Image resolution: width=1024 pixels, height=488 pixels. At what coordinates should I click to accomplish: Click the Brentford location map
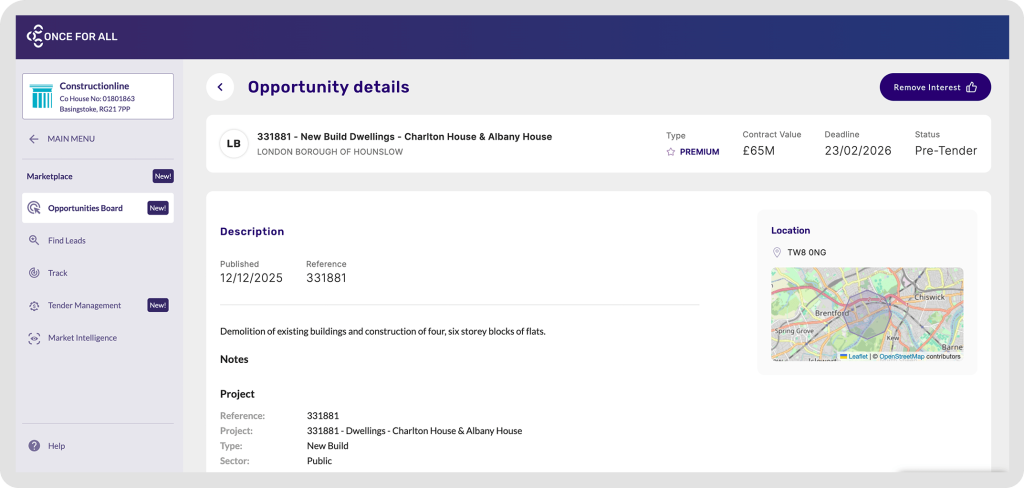867,314
